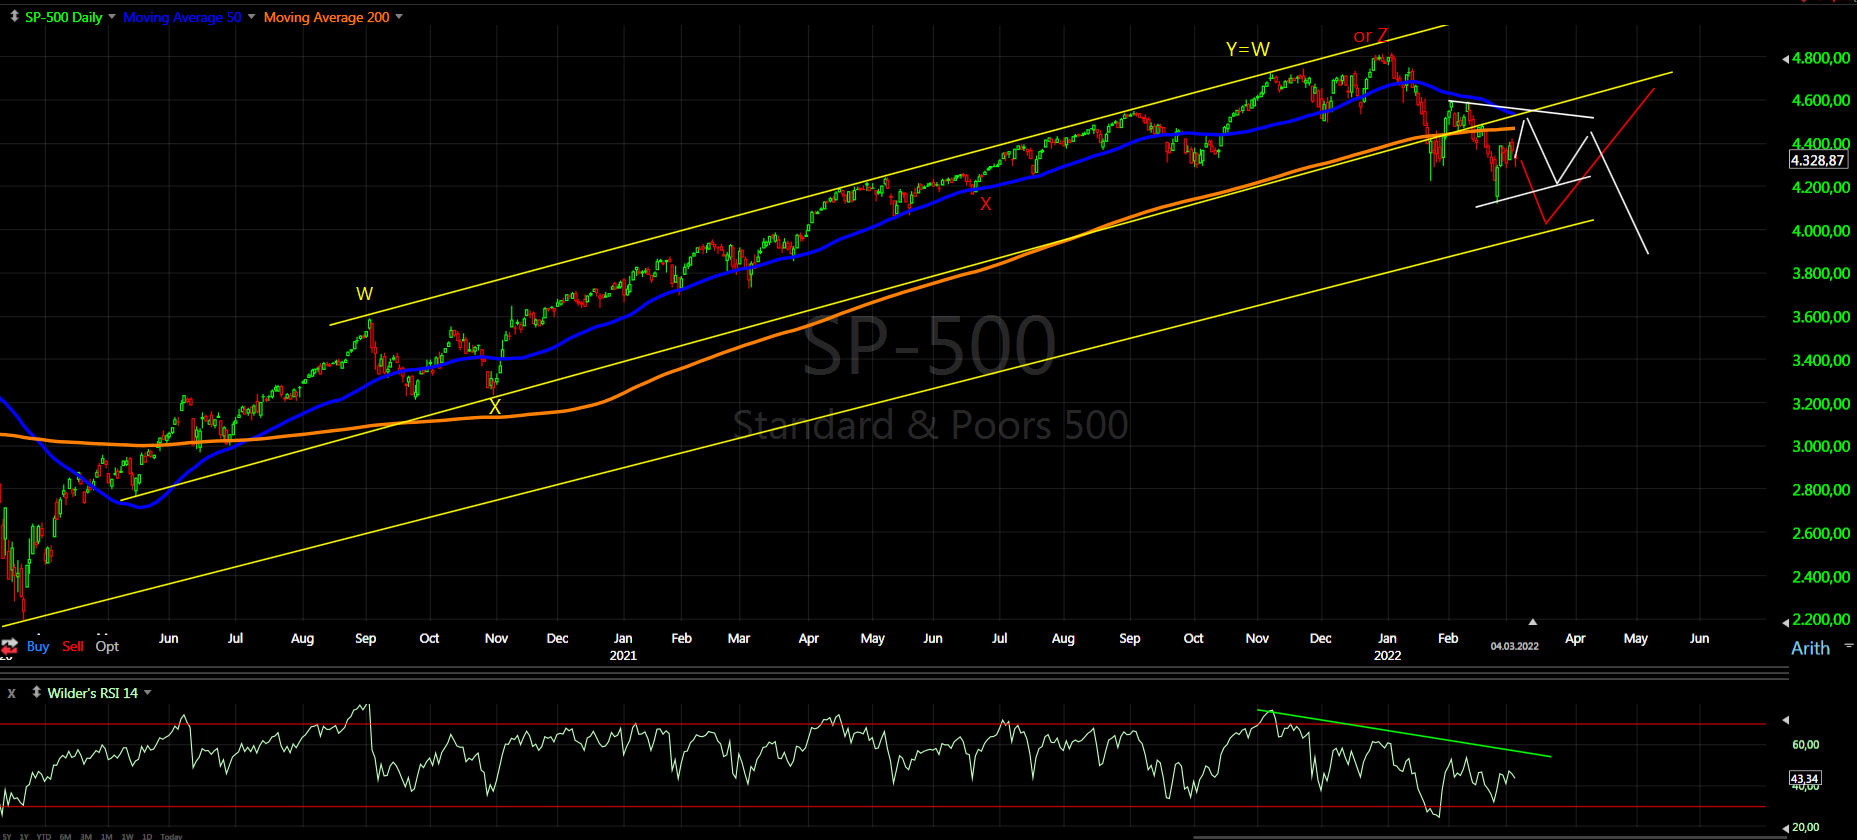Click the 2022 year label on time axis
Viewport: 1857px width, 840px height.
[x=1387, y=655]
